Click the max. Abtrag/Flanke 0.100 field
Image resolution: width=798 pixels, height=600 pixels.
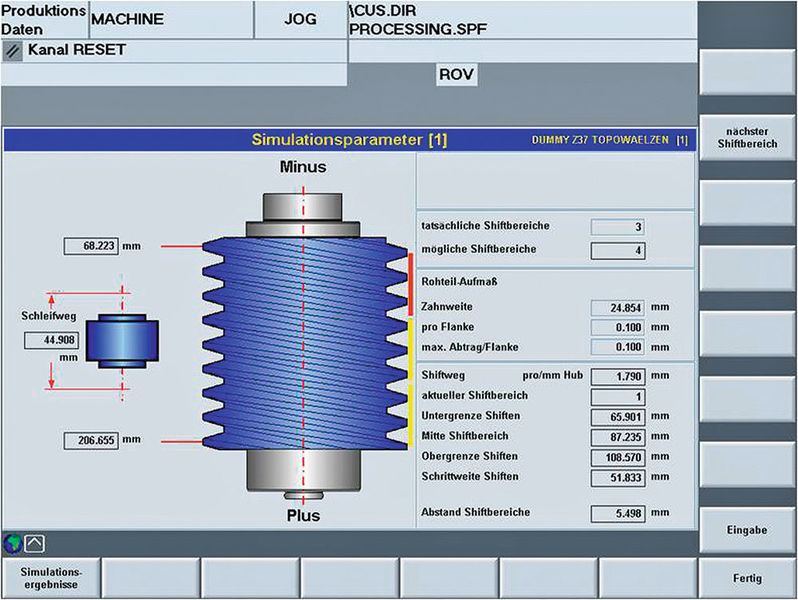(x=618, y=348)
